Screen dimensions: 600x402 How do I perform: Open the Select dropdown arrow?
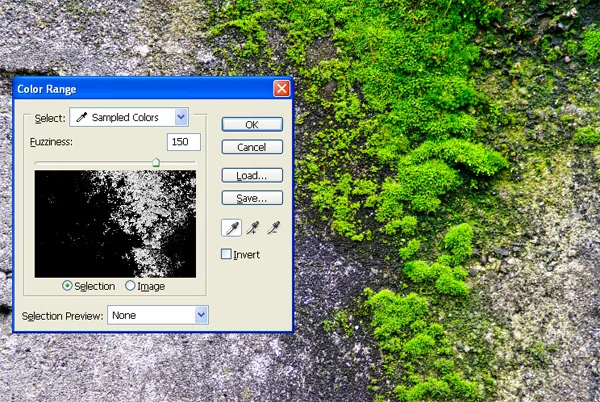[181, 117]
